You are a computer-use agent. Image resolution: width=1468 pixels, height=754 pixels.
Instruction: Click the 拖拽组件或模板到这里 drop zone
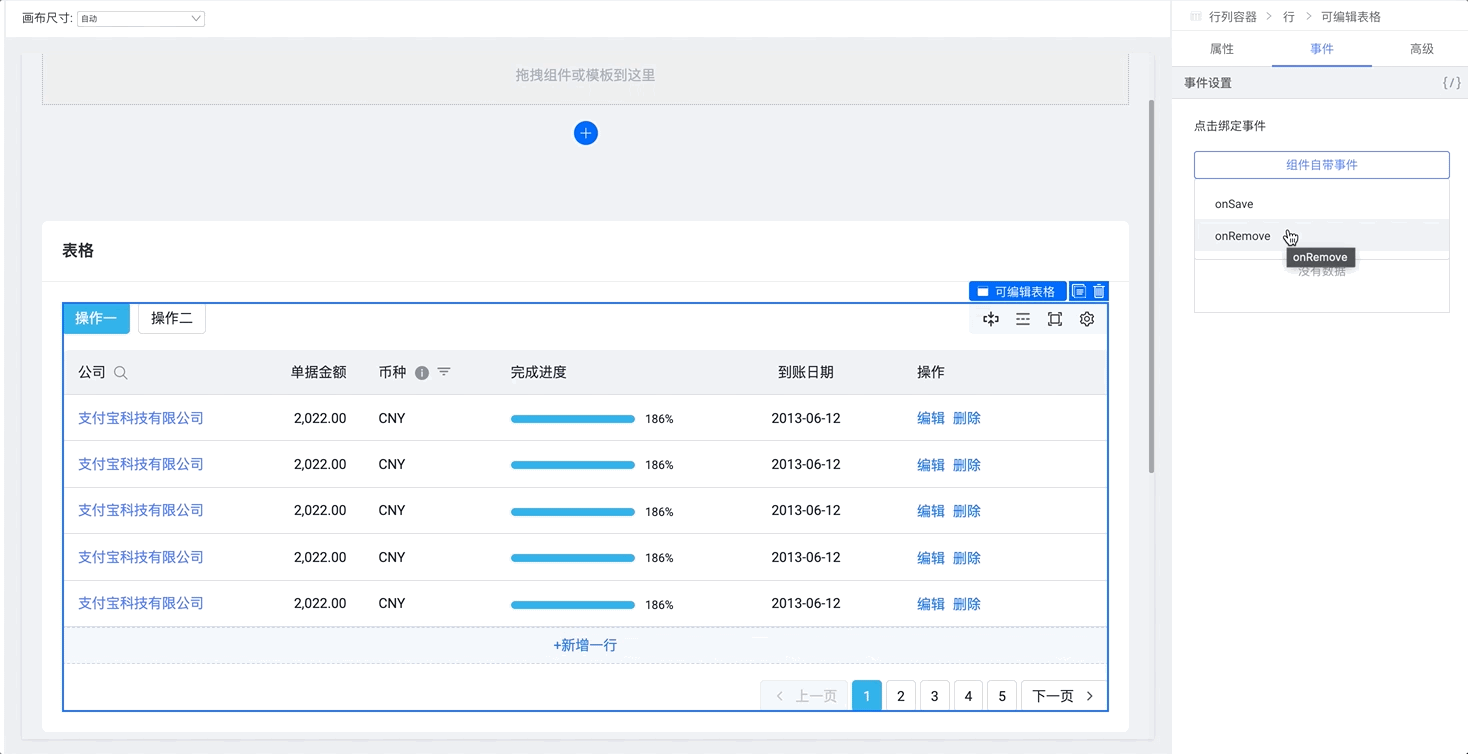pos(585,75)
